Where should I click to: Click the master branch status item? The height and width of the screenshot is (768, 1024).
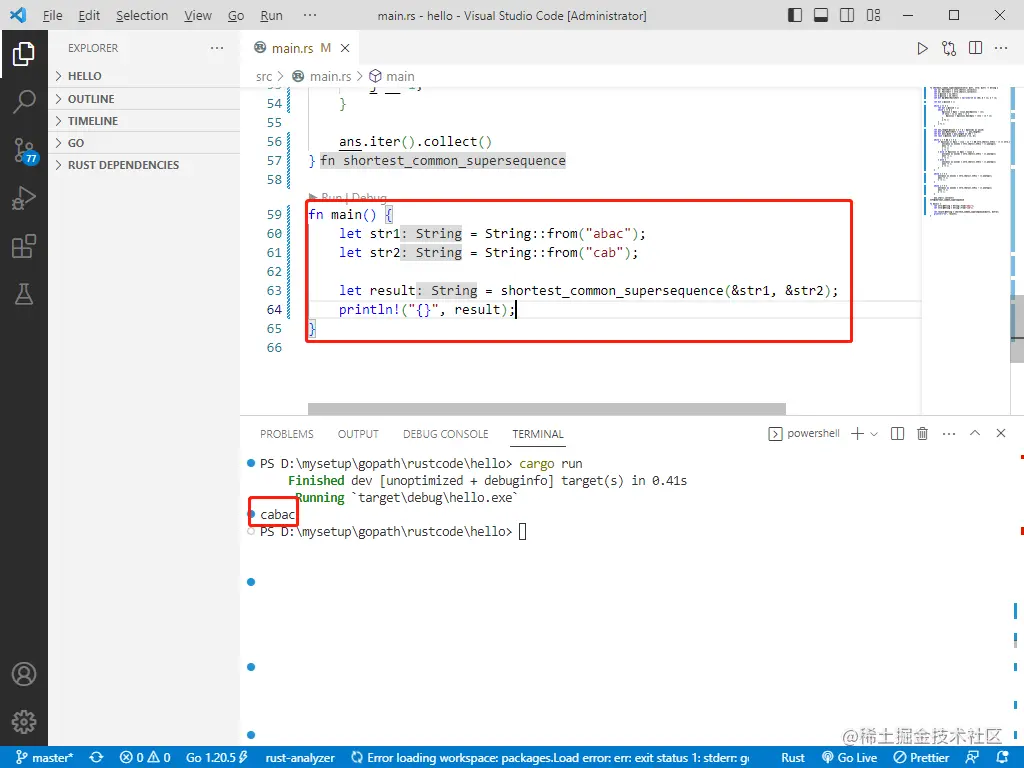(x=44, y=758)
